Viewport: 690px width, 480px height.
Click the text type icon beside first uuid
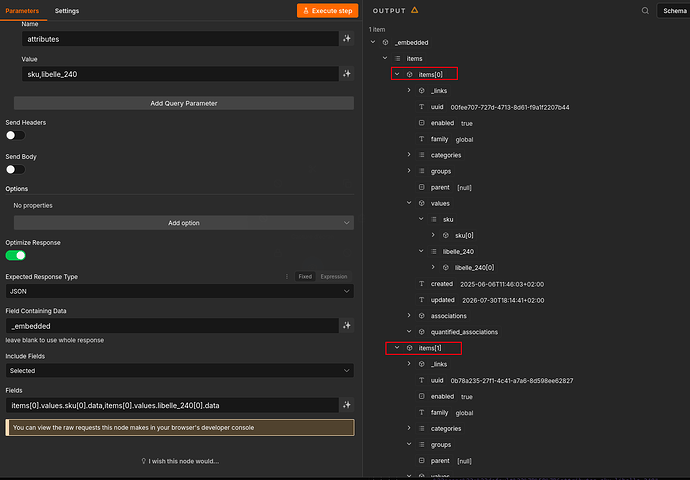click(x=422, y=107)
